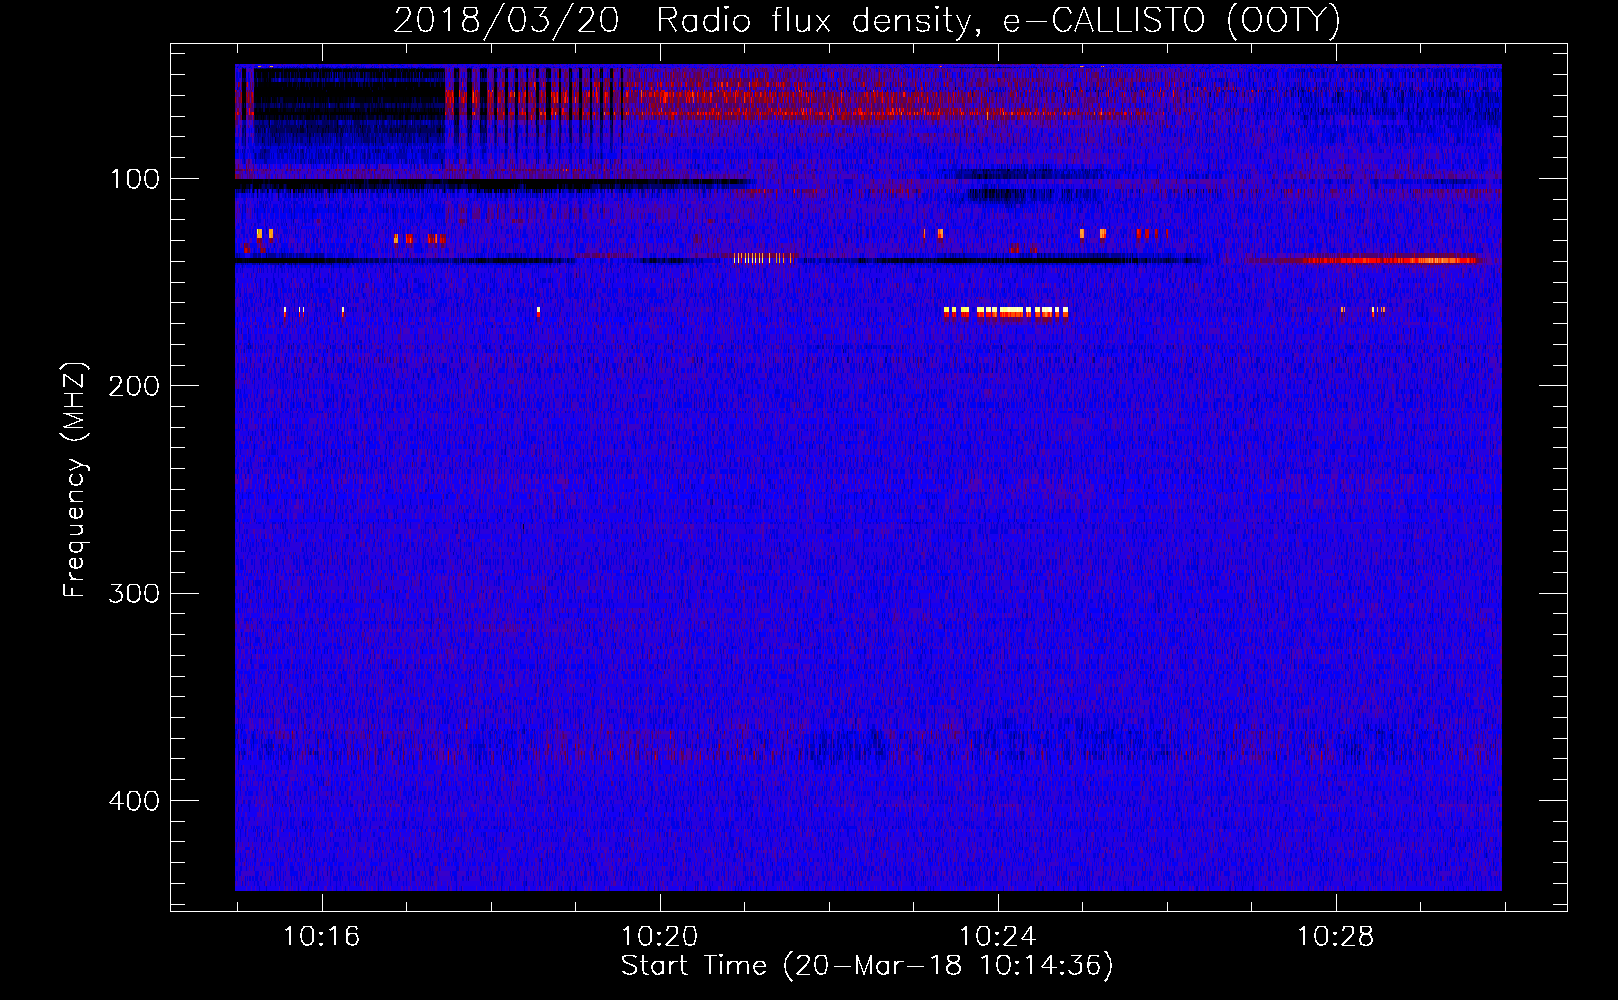Click the bright yellow-white burst near 10:24
Screen dimensions: 1618x1000
pos(1006,312)
